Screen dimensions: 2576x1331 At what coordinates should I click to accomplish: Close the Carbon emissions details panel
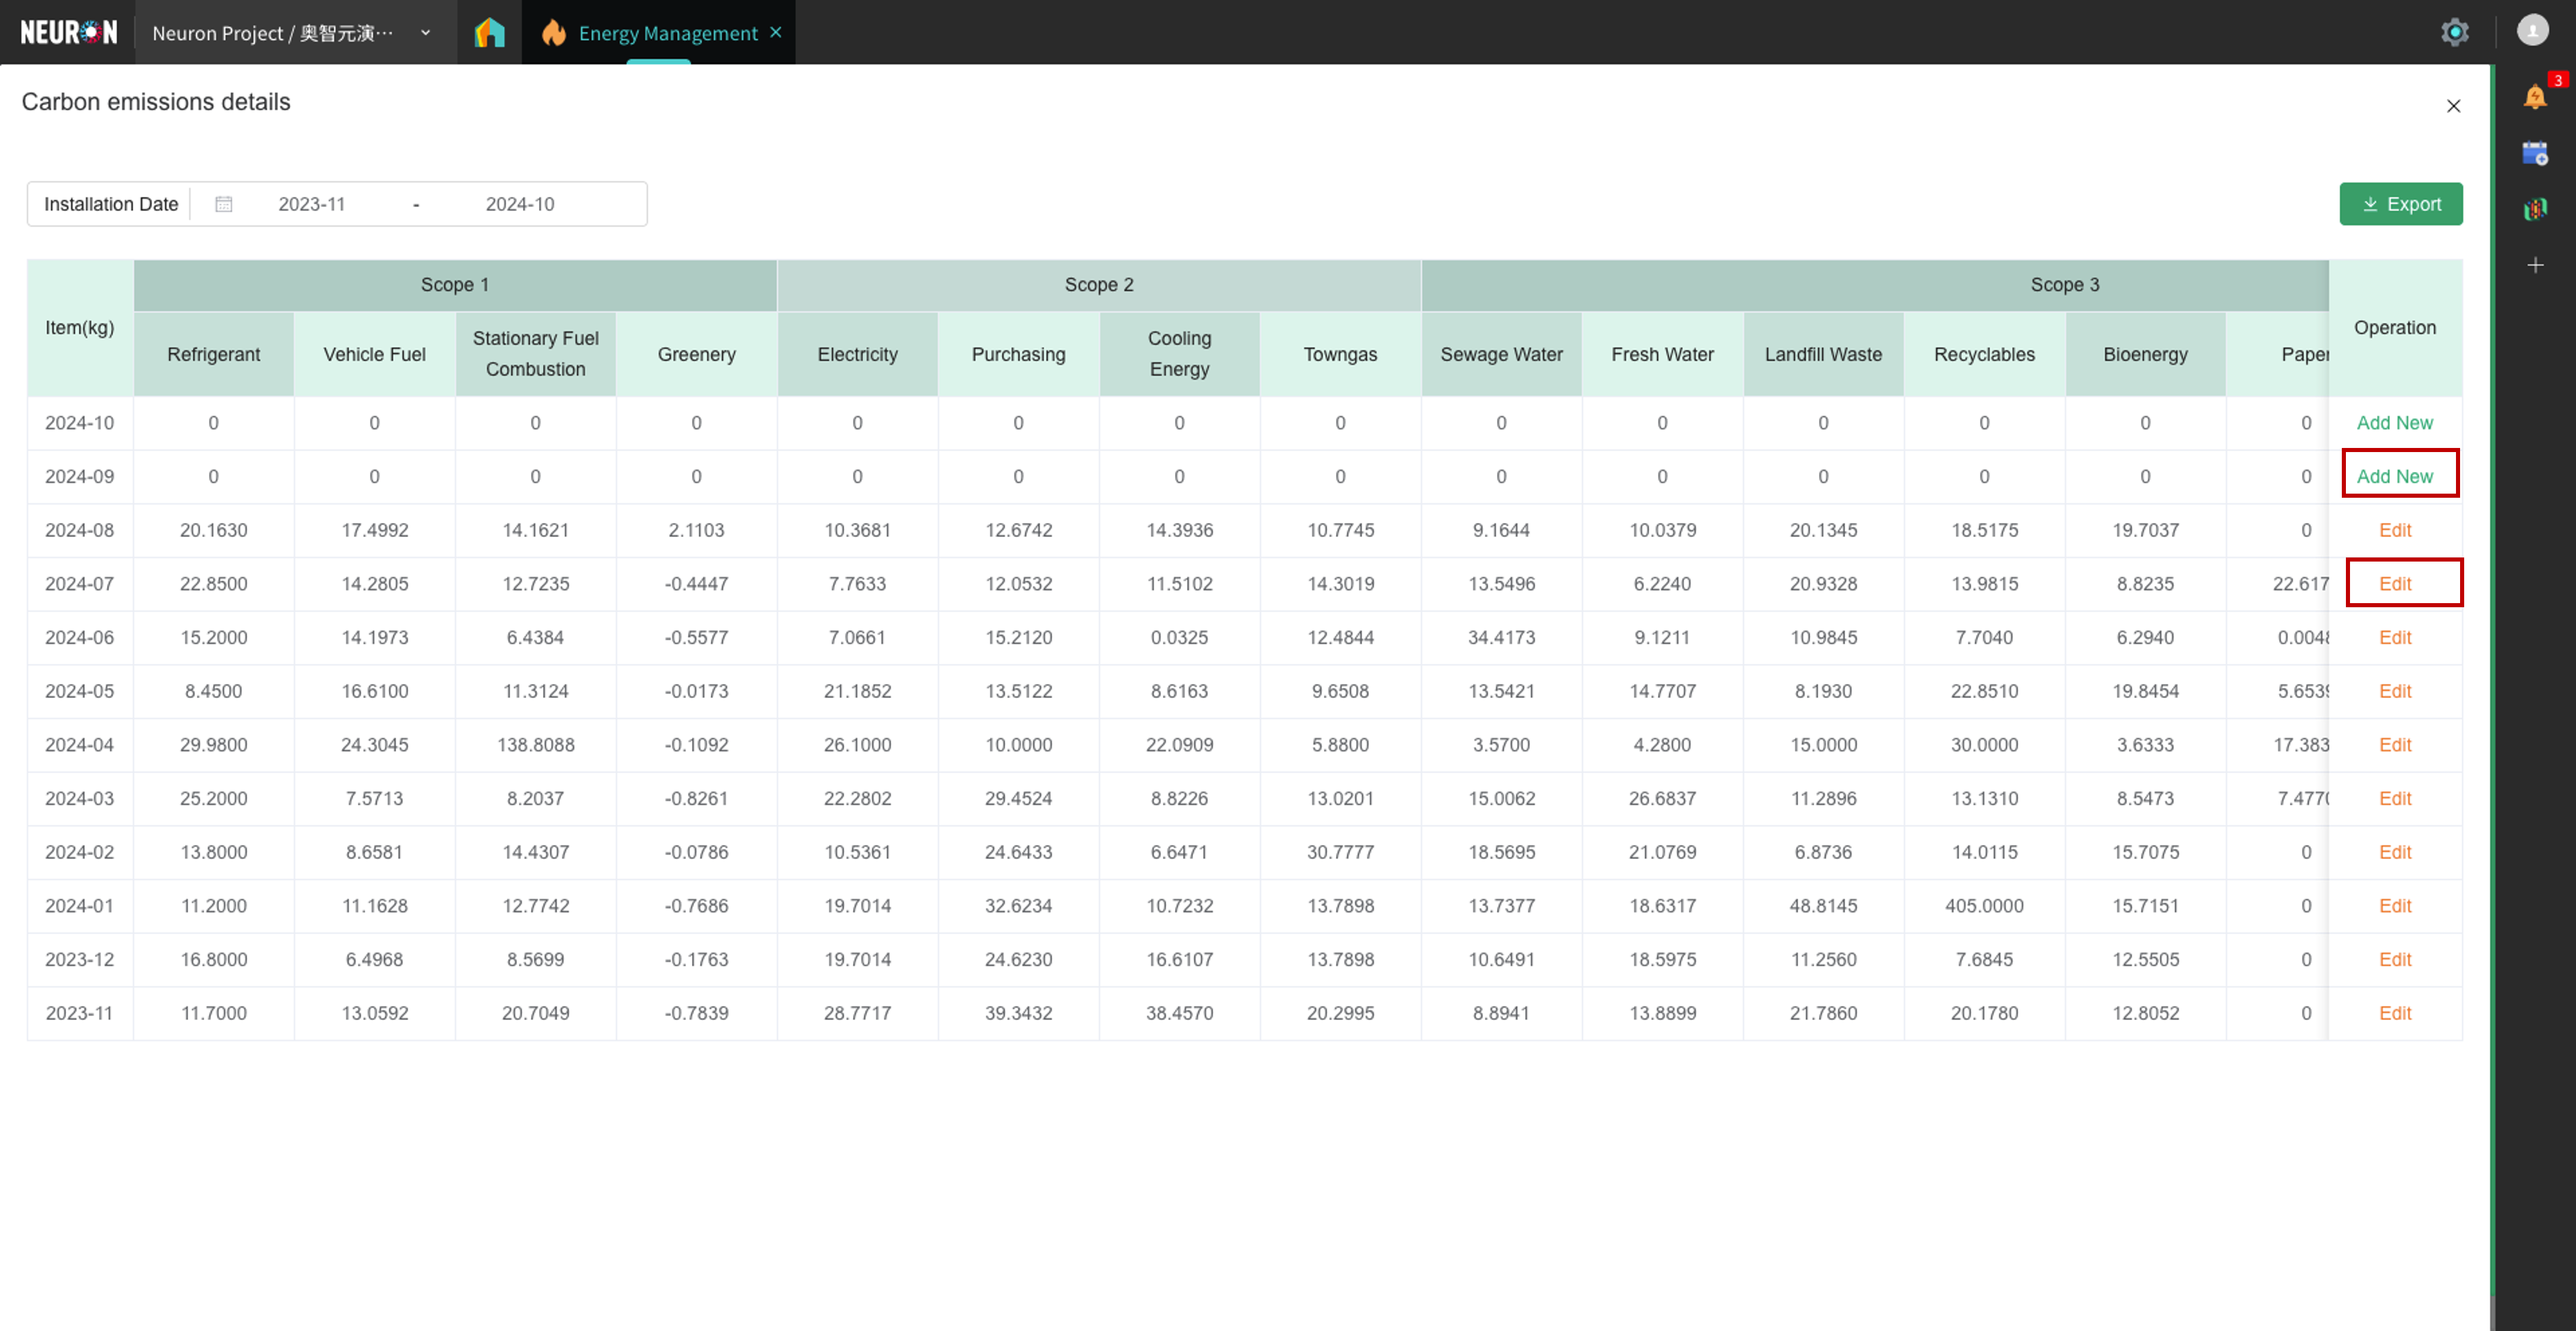[2453, 106]
